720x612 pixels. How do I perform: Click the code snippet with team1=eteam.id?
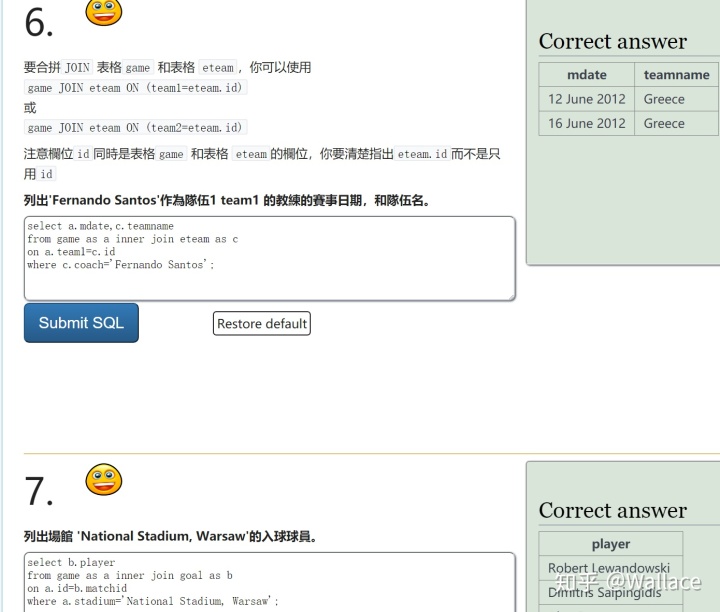click(135, 88)
